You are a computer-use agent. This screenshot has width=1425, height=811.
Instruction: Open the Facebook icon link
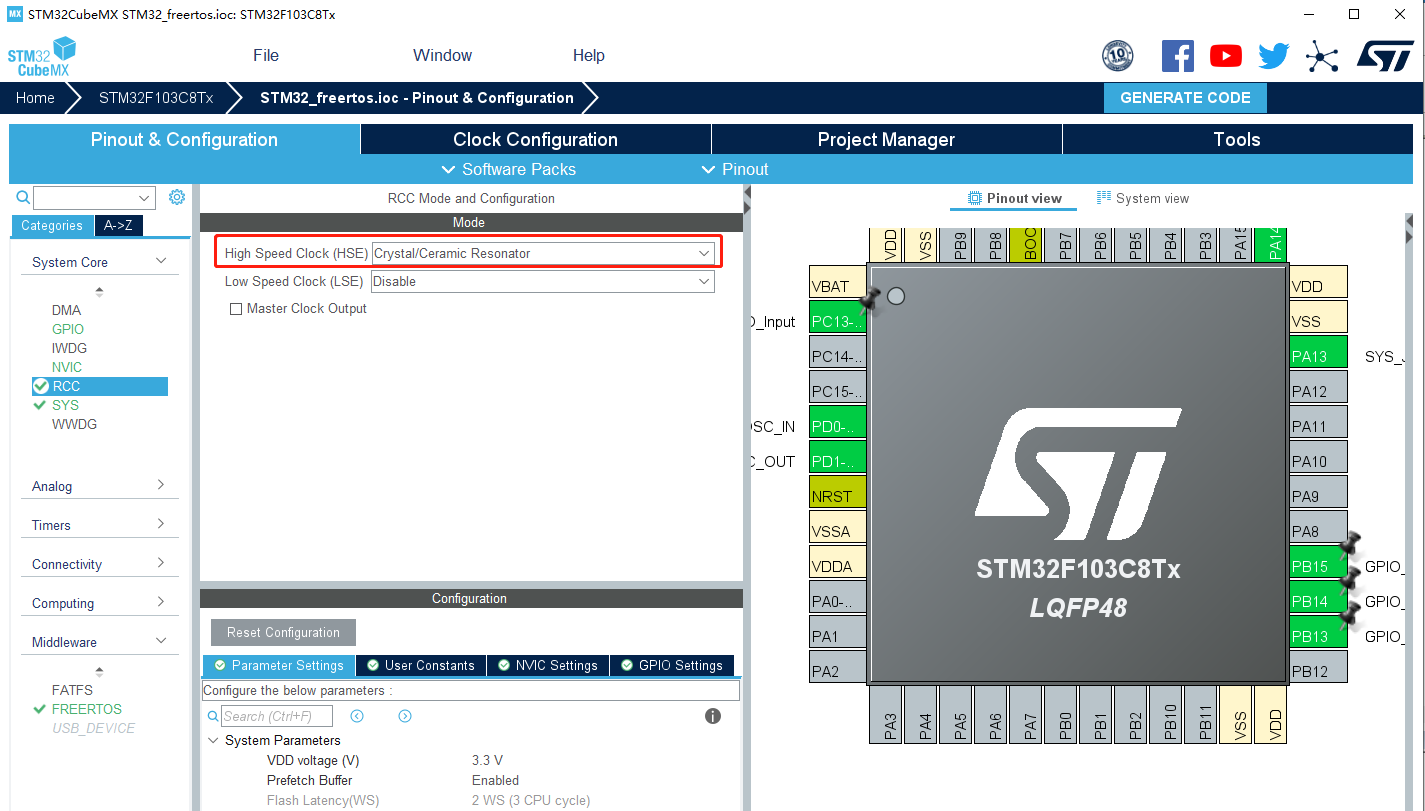1178,56
